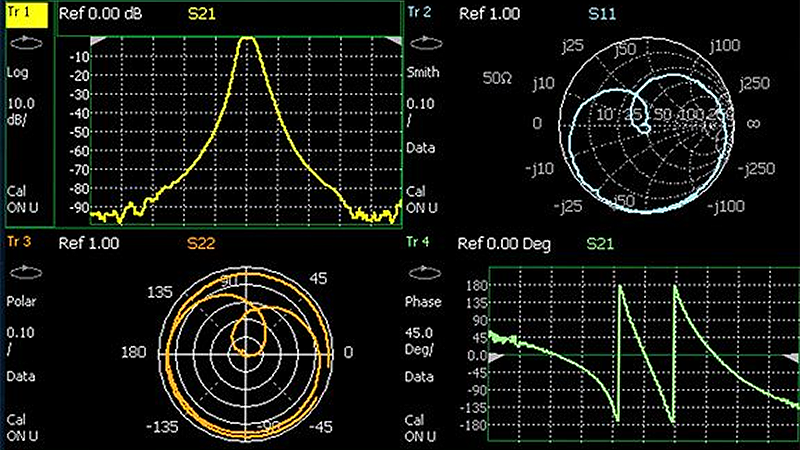
Task: Activate the Tr 3 trace tab
Action: pos(20,242)
